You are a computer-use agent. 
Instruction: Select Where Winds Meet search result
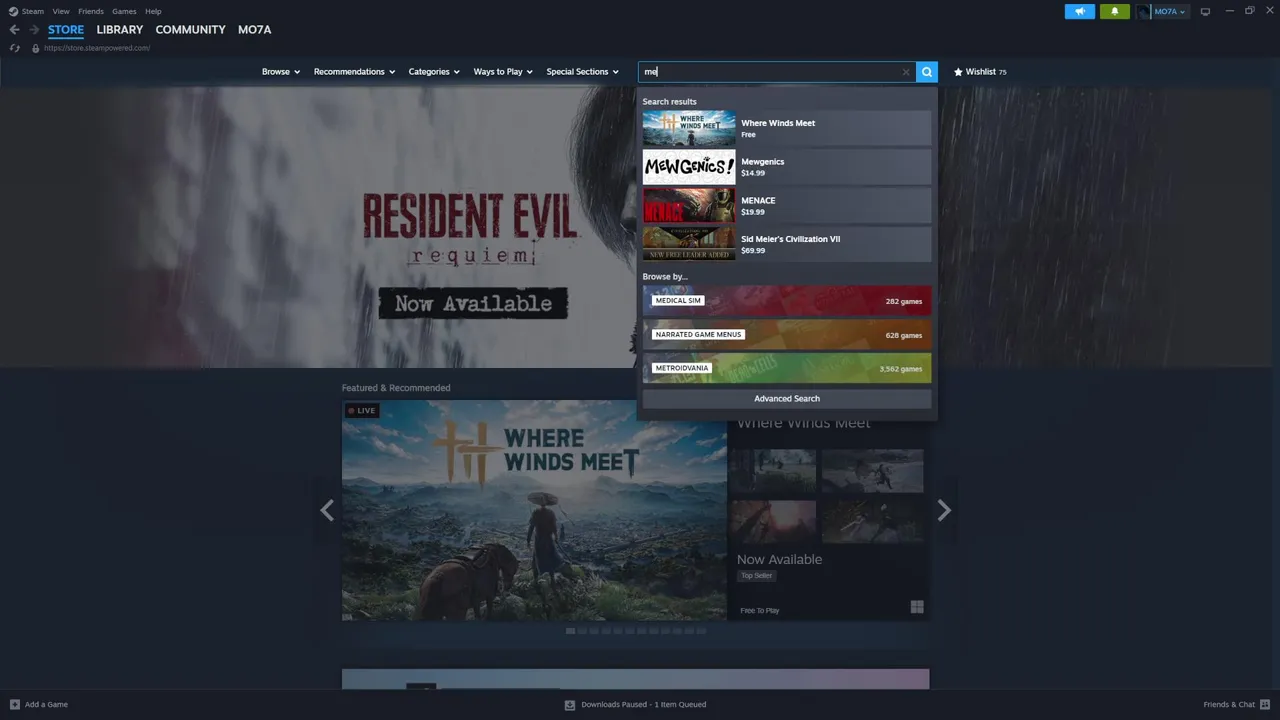pos(787,128)
